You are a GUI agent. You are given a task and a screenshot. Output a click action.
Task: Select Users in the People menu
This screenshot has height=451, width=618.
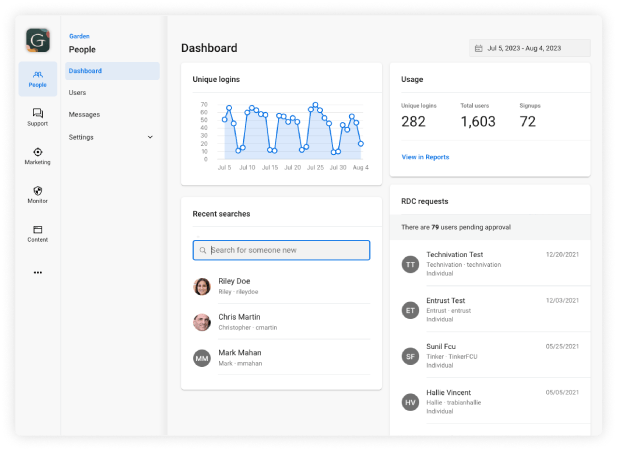[77, 92]
